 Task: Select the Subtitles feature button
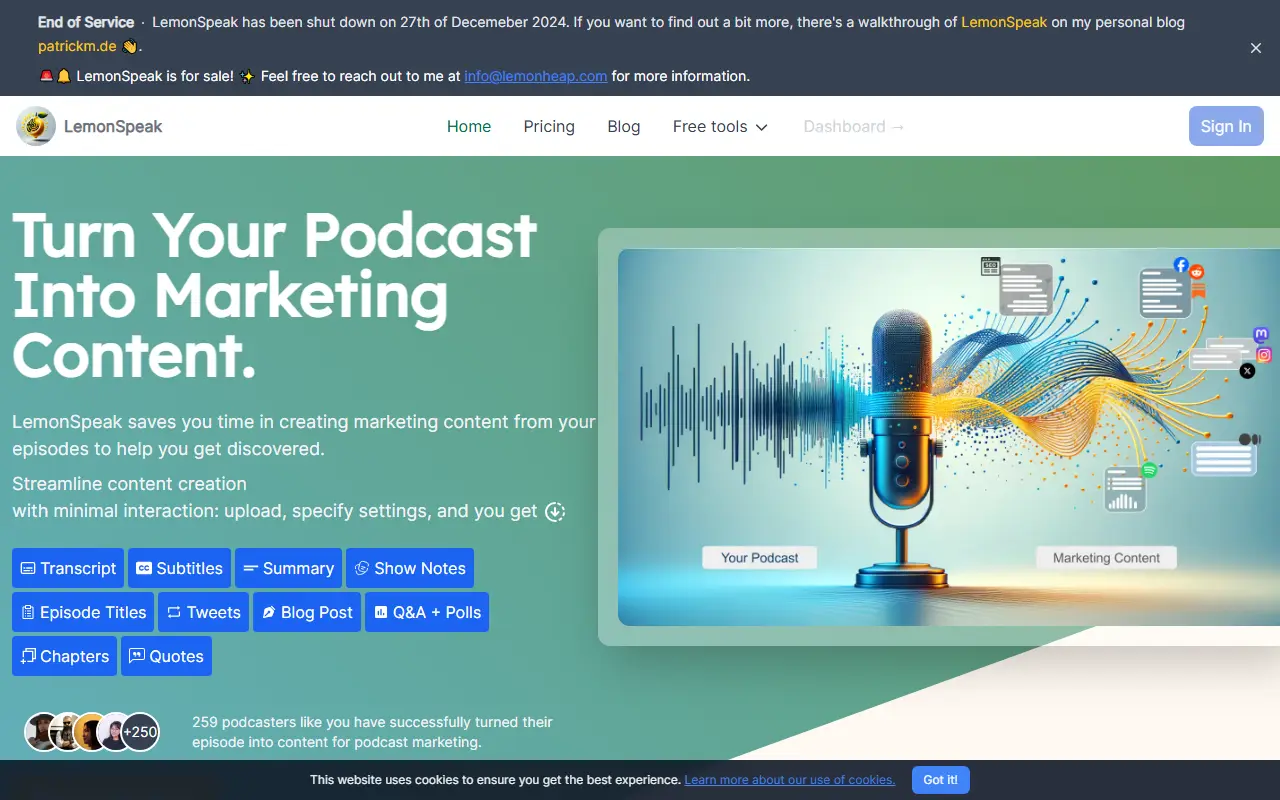click(179, 568)
